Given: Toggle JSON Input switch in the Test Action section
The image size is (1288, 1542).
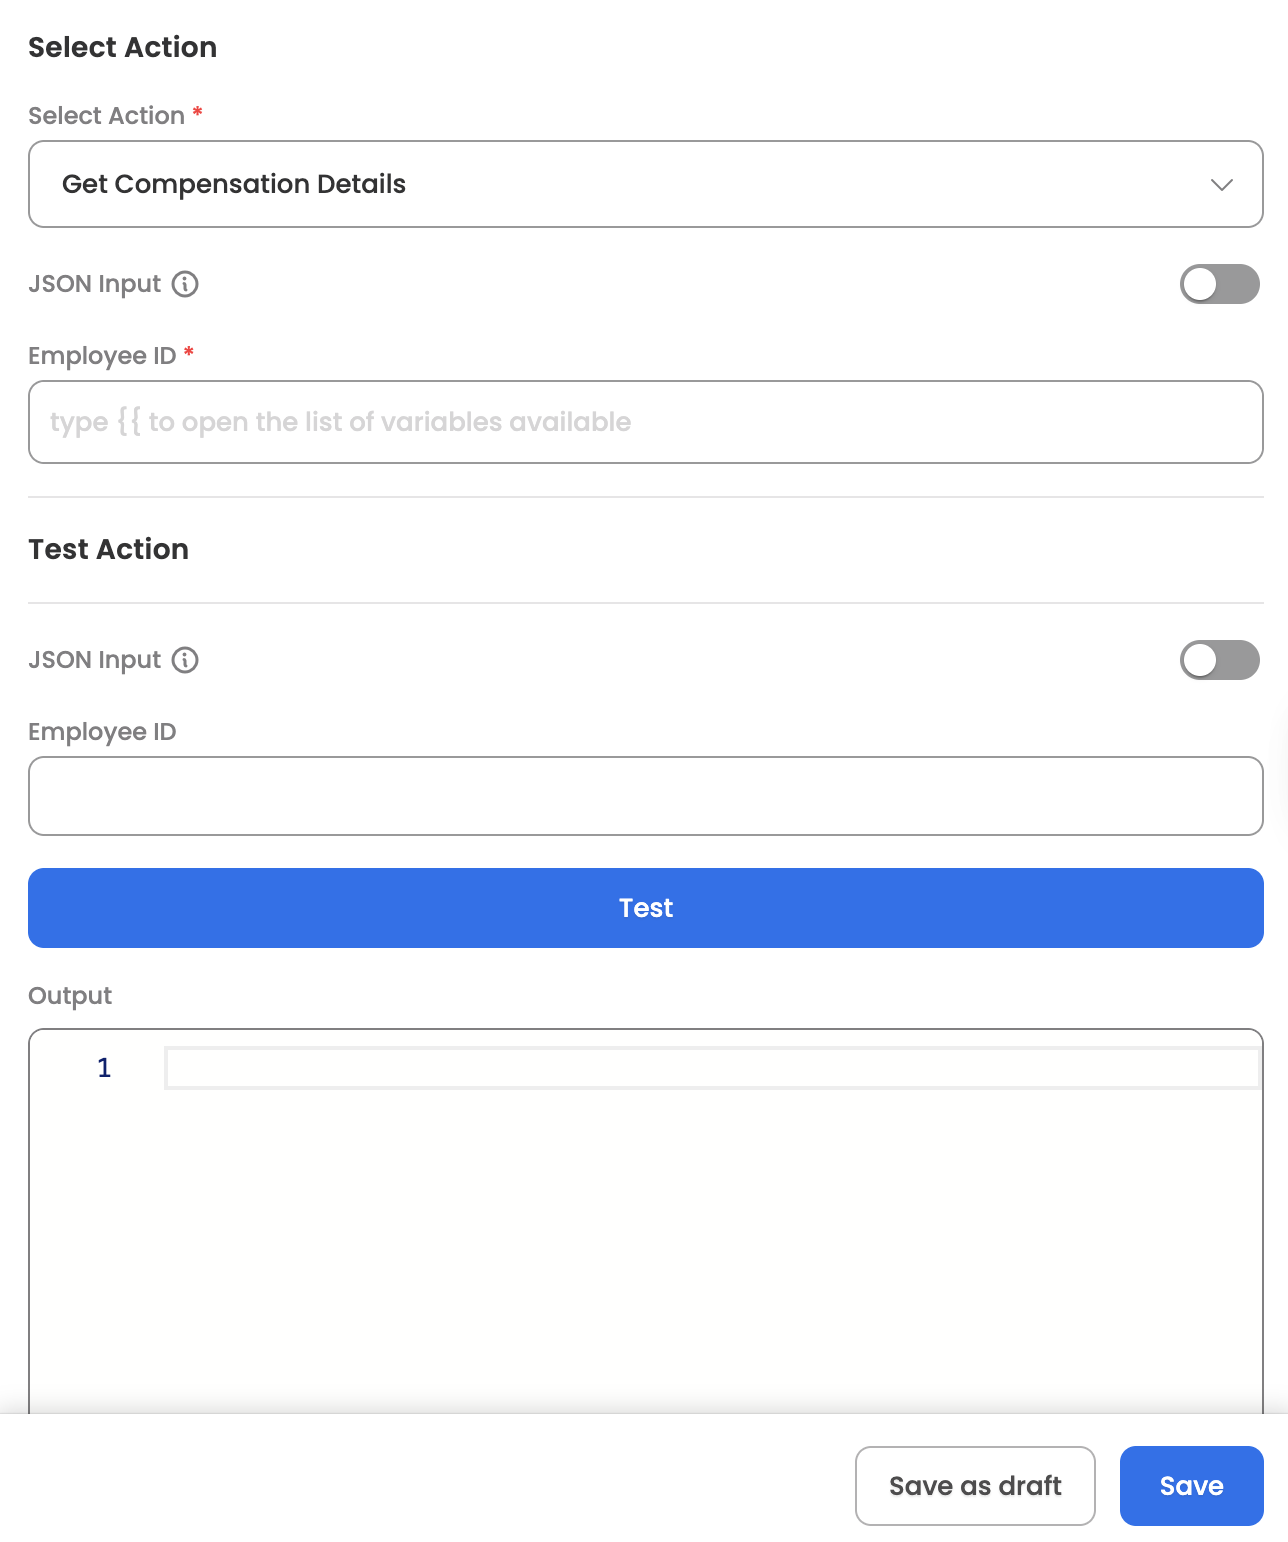Looking at the screenshot, I should (x=1219, y=660).
